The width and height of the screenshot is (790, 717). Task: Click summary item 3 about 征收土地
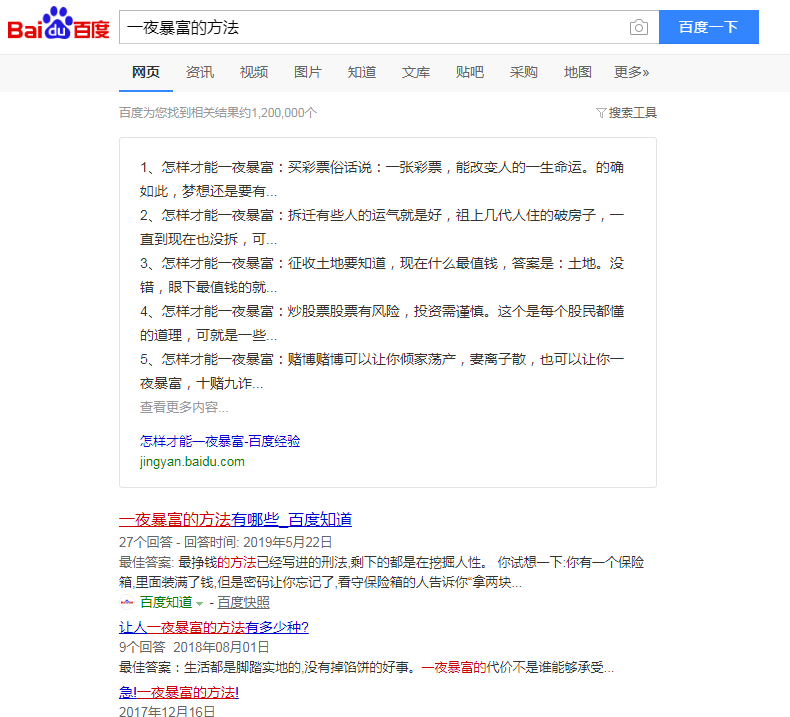(381, 275)
